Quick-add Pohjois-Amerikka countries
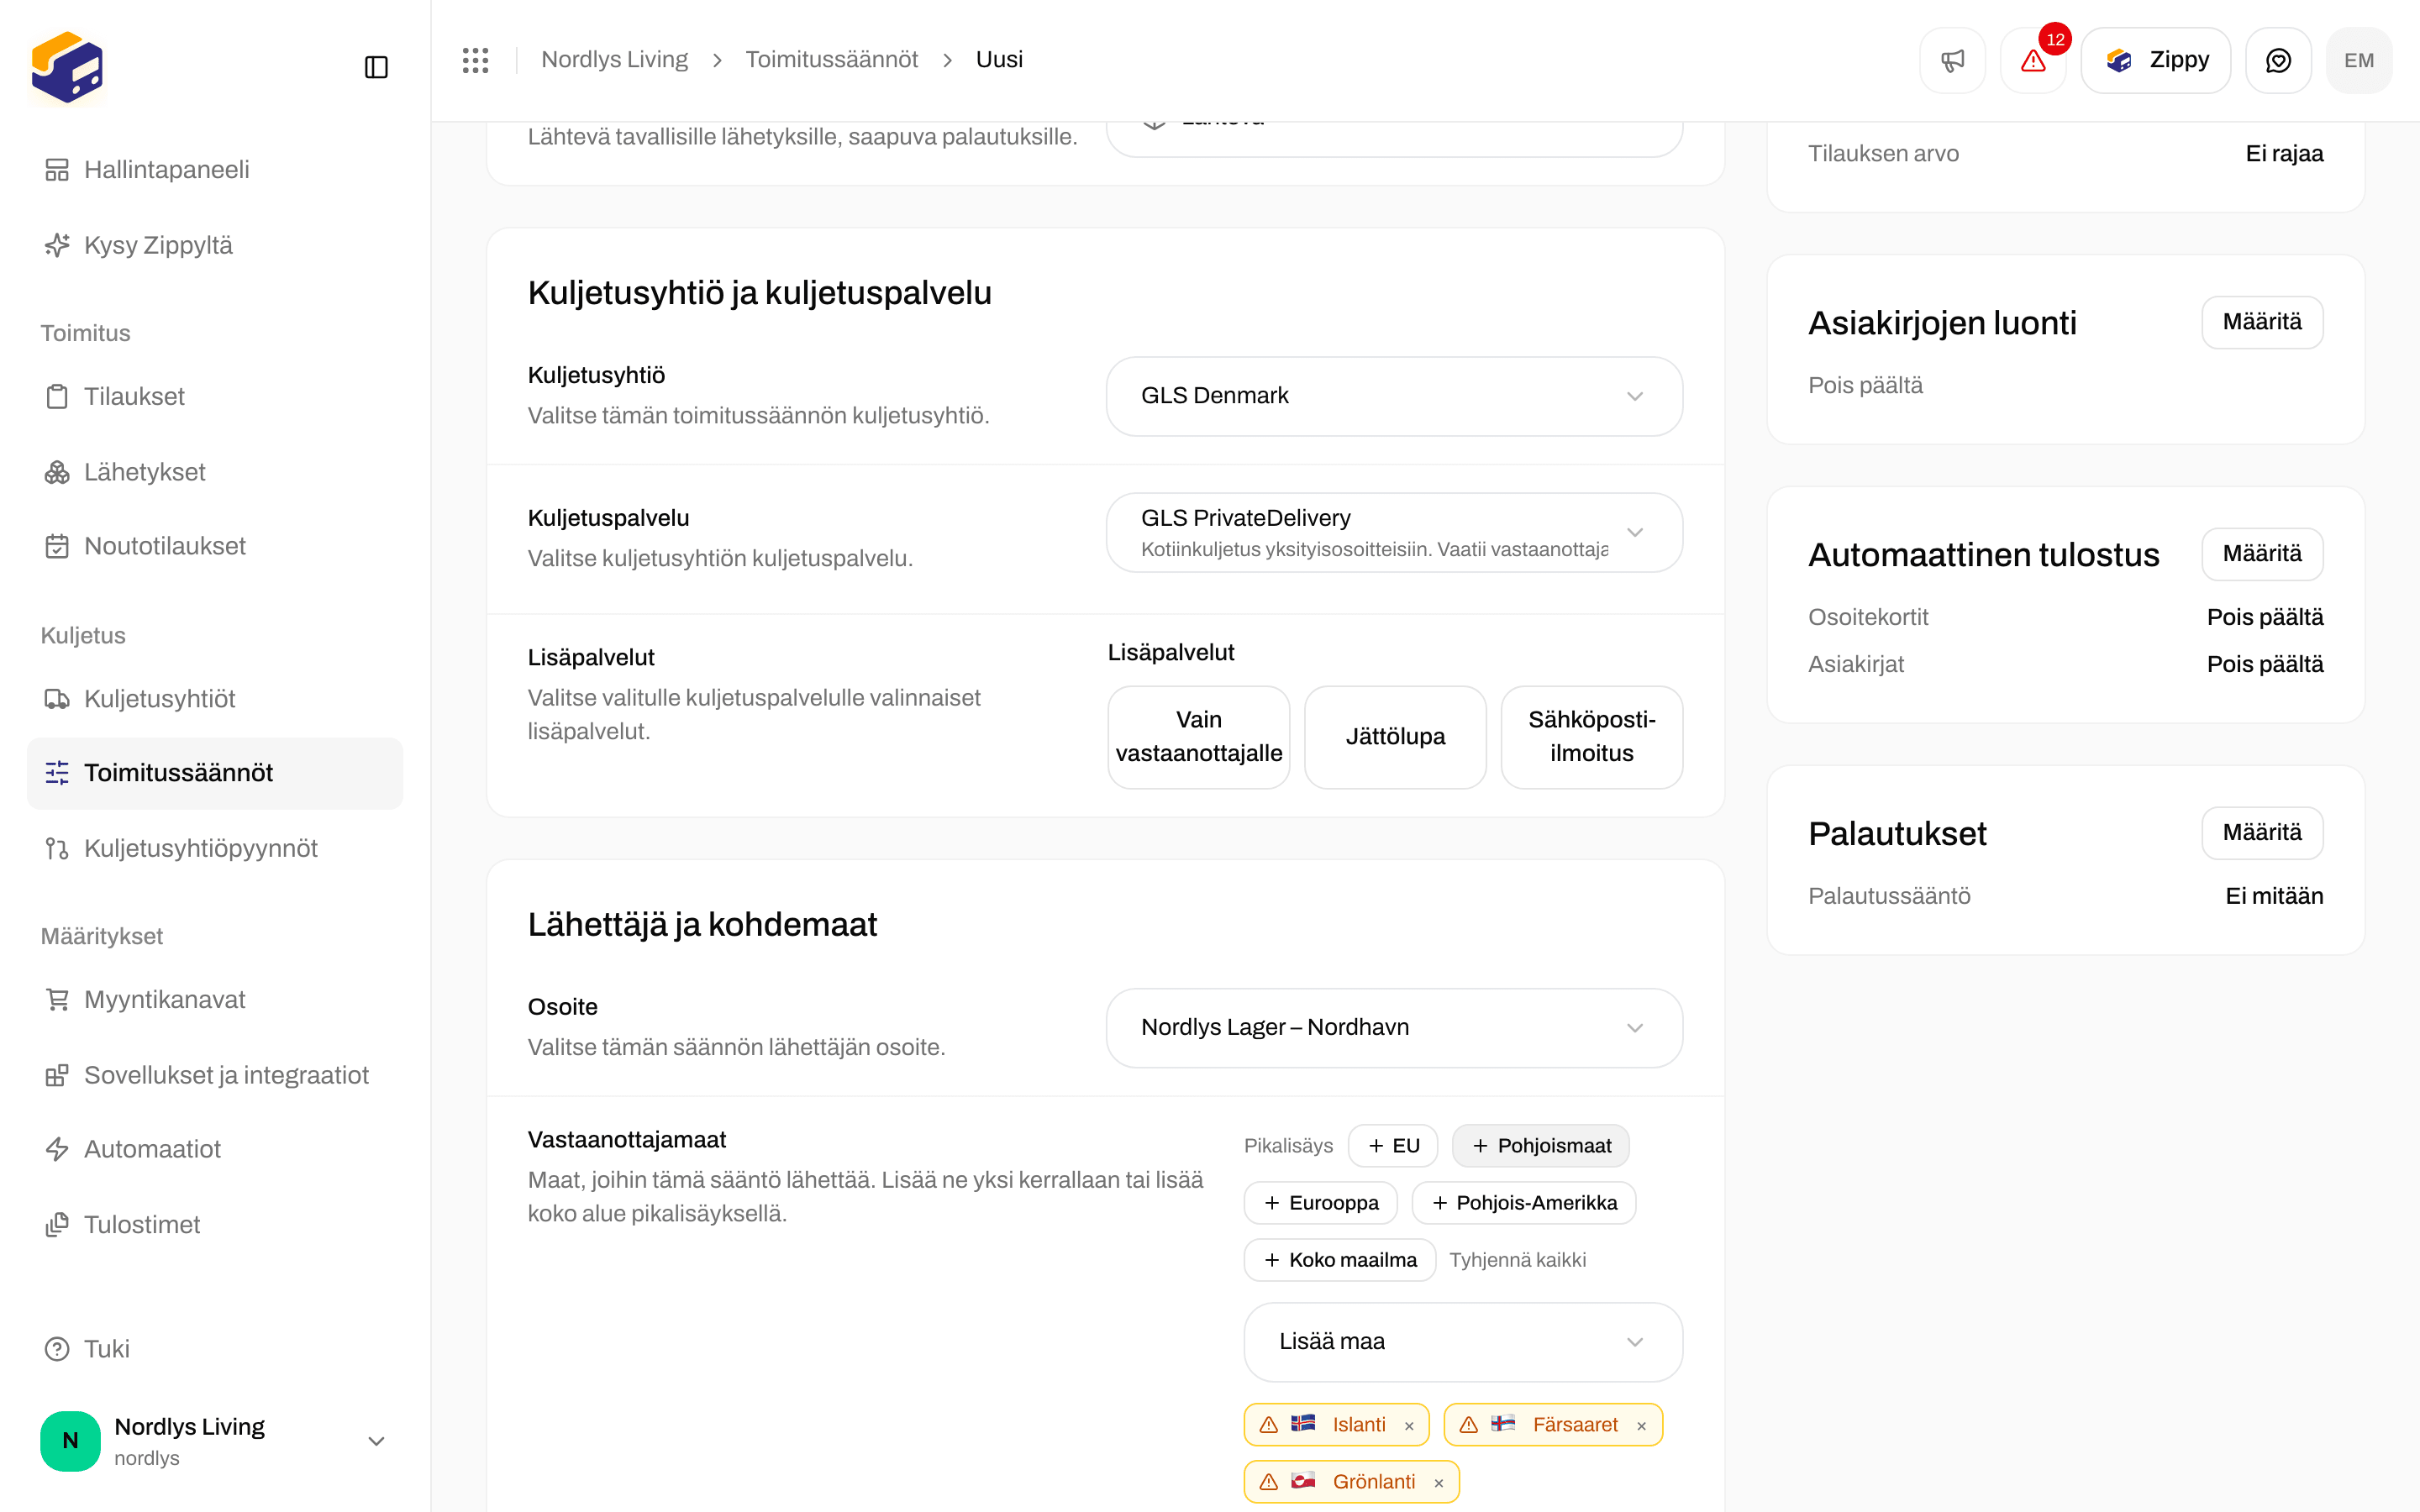The image size is (2420, 1512). [x=1523, y=1203]
